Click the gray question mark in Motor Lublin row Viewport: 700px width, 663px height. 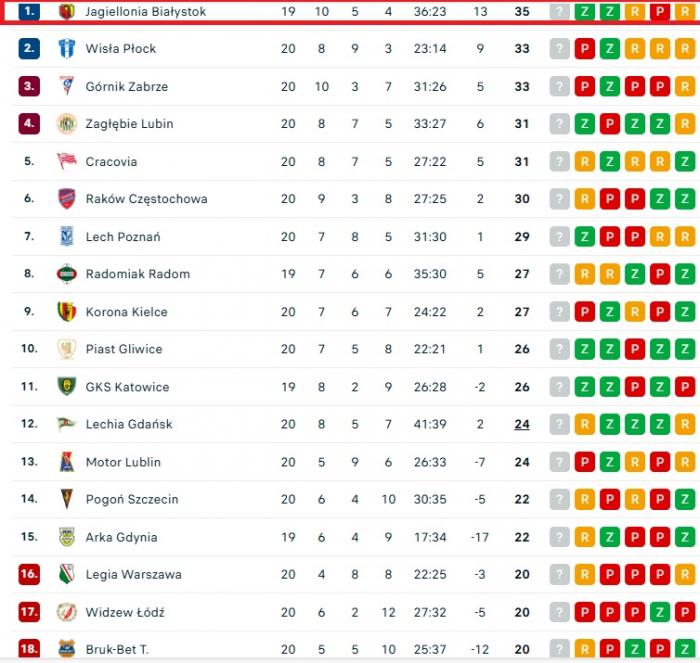(x=559, y=462)
